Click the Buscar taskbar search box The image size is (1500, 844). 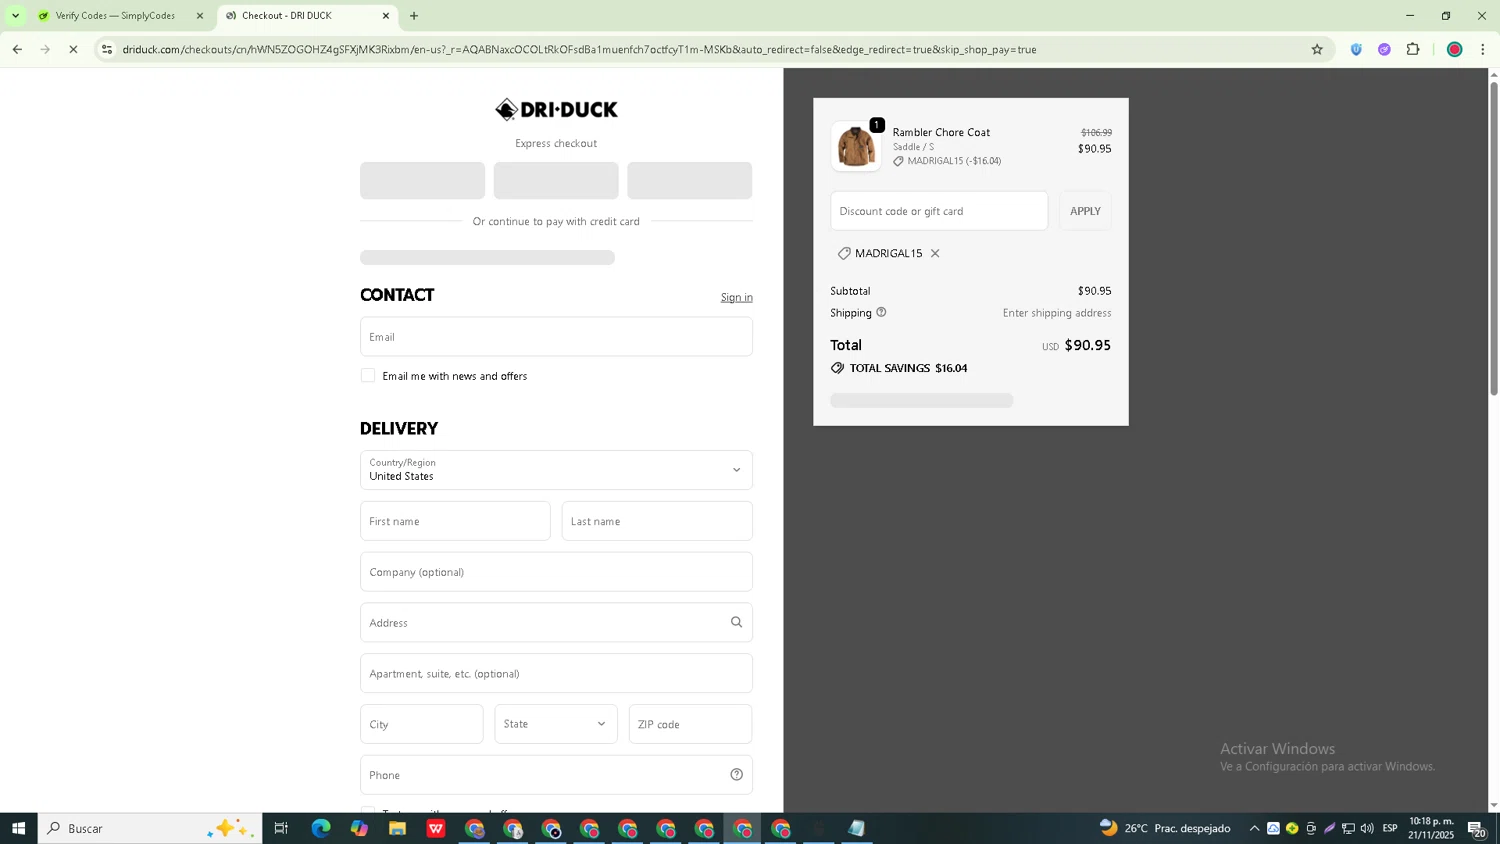tap(150, 828)
